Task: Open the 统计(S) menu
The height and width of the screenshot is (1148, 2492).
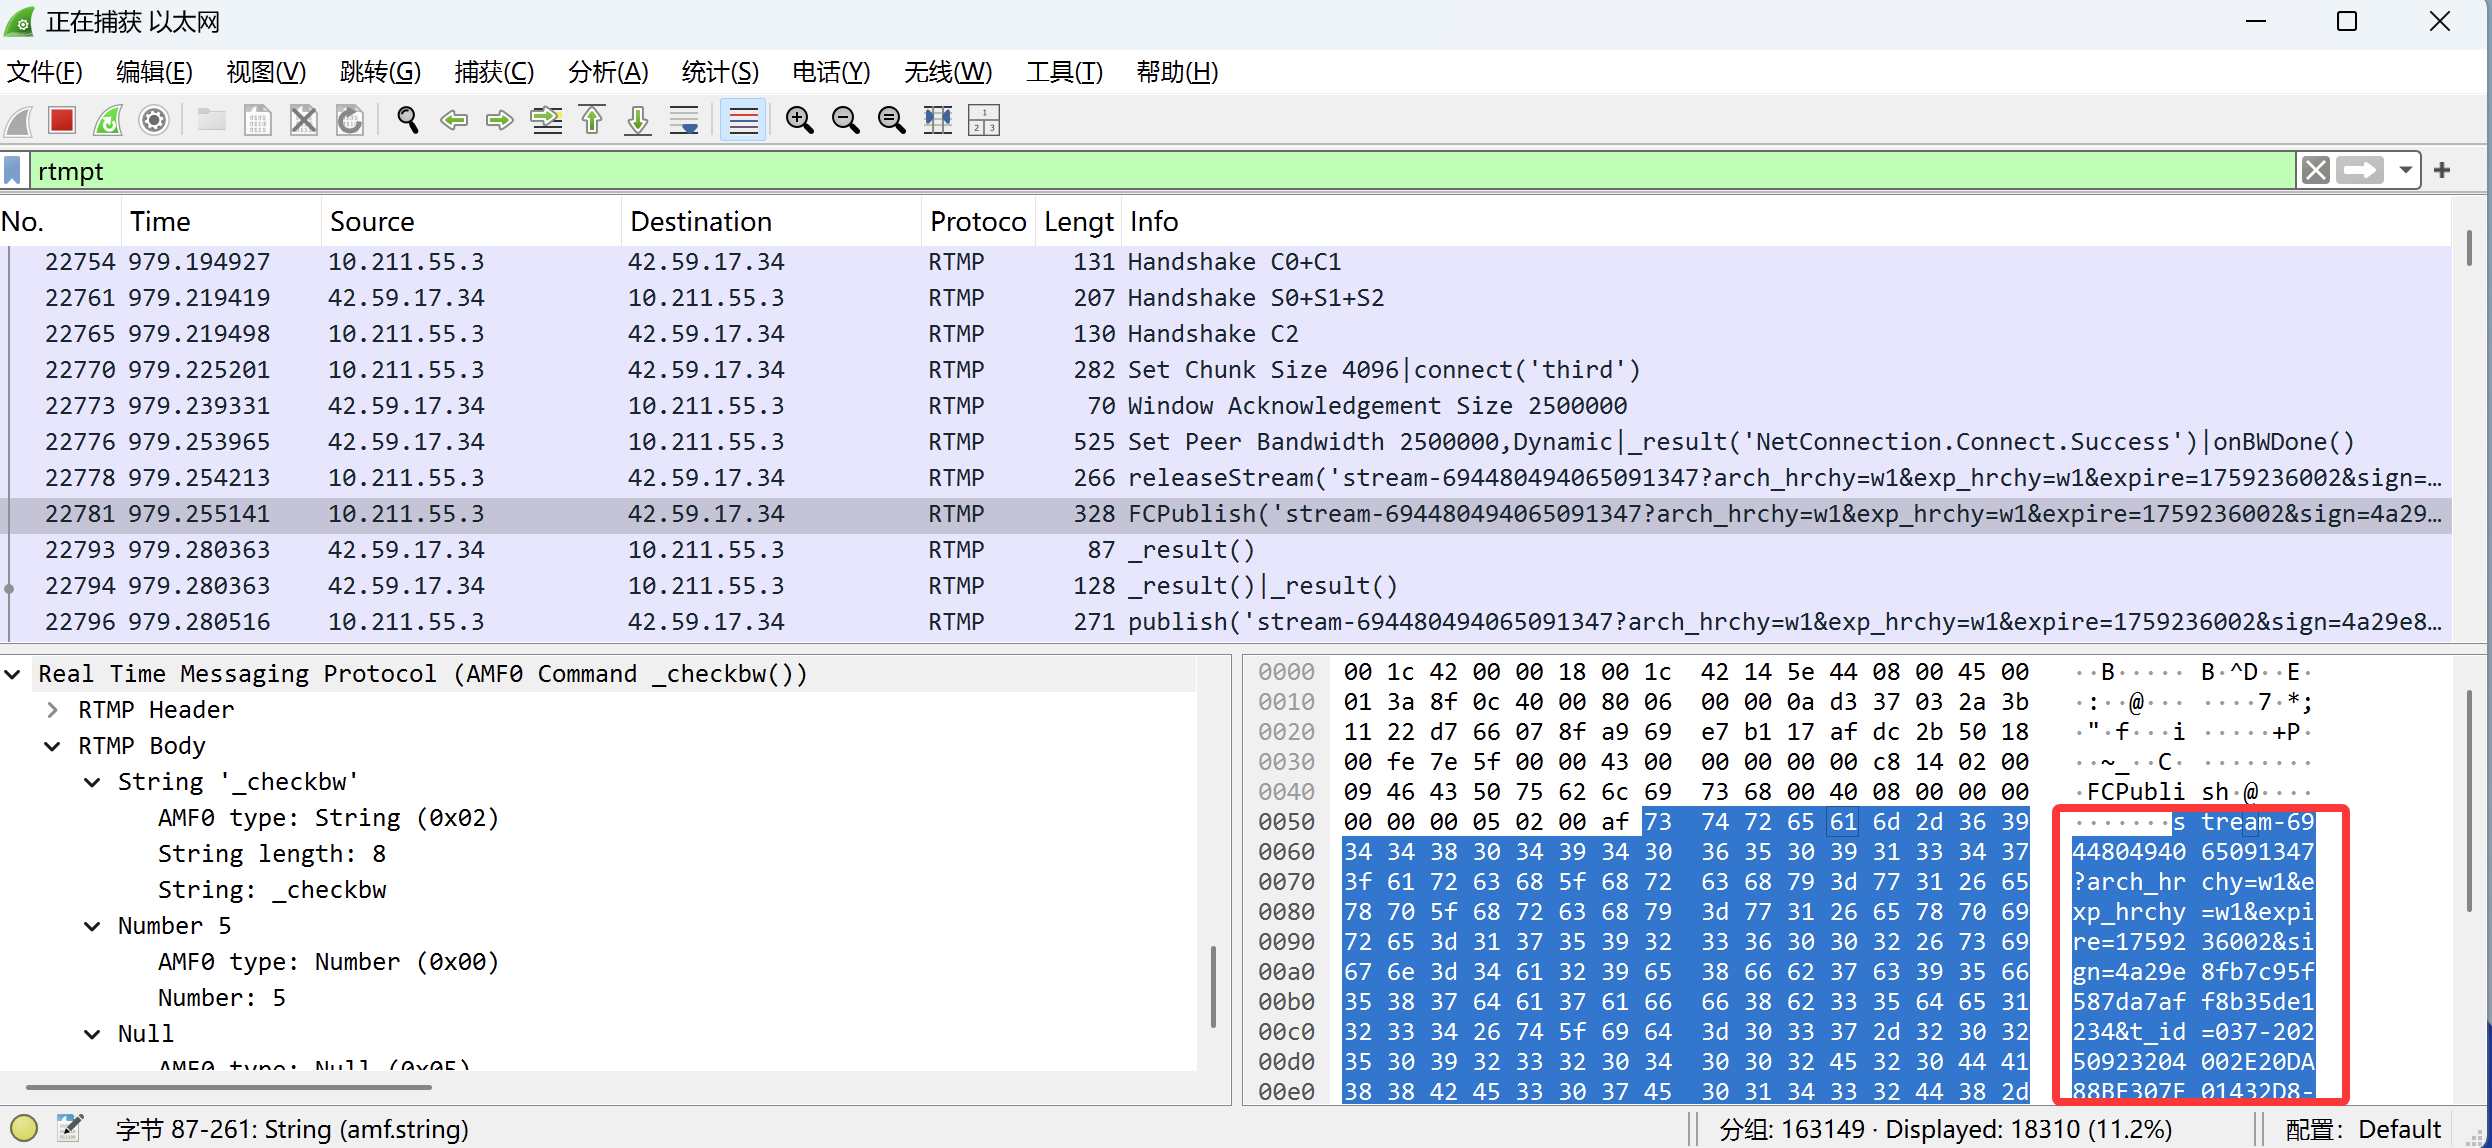Action: coord(719,72)
